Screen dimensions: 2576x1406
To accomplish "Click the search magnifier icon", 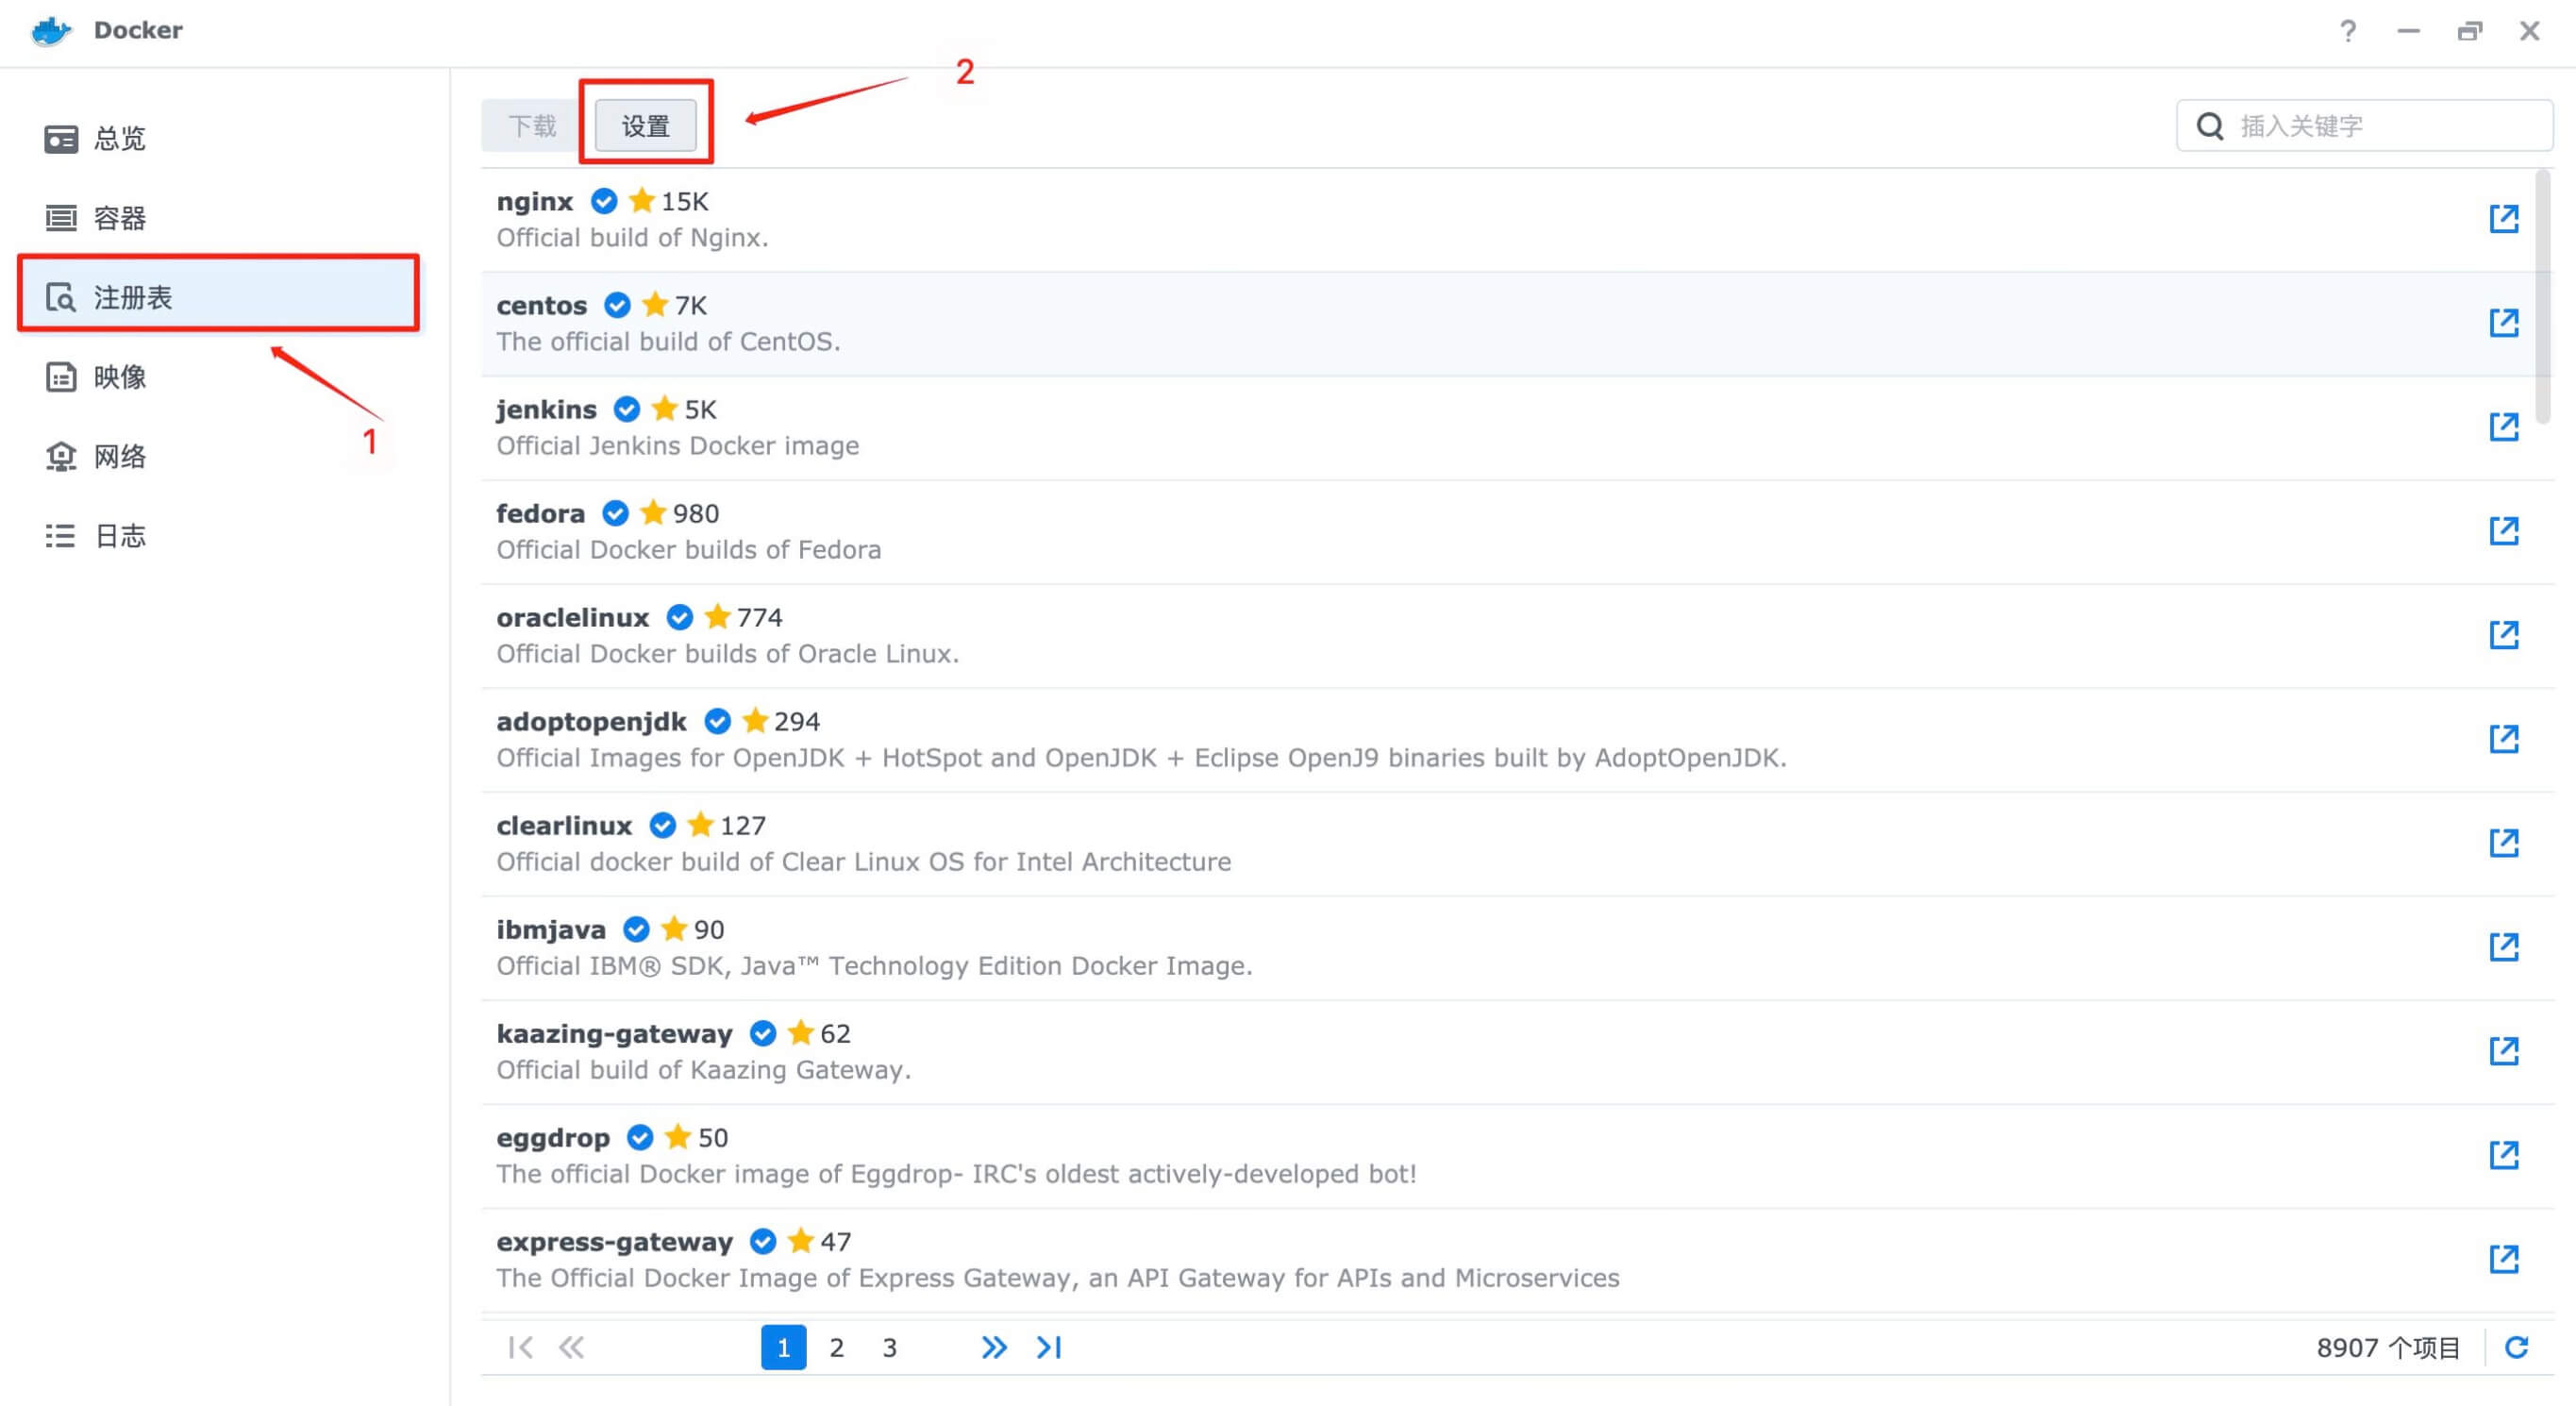I will click(2210, 126).
